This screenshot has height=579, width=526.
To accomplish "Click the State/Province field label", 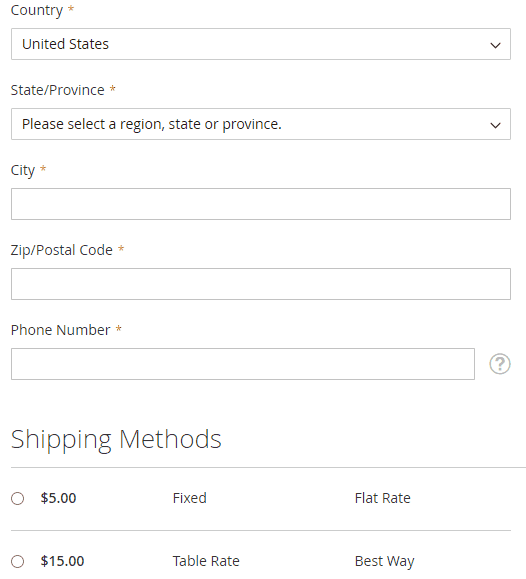I will tap(57, 90).
